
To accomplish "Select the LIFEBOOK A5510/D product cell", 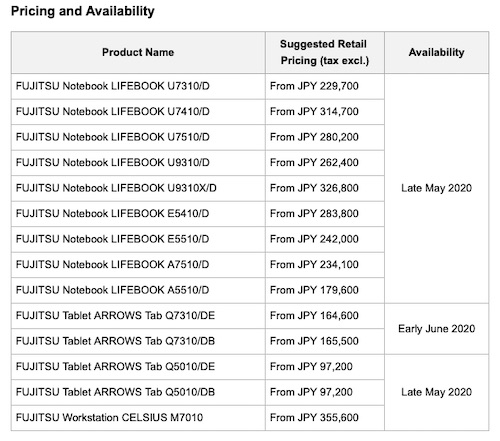I will click(x=138, y=290).
